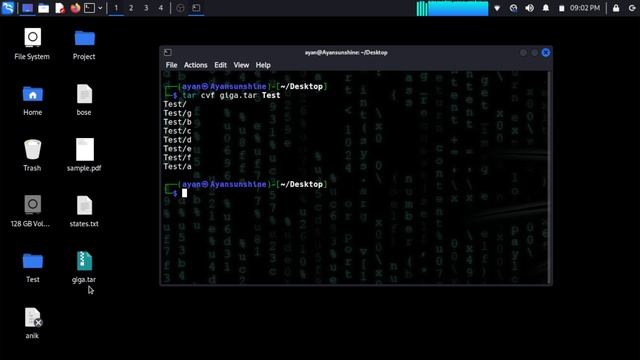Open the clock showing 09:02 PM
This screenshot has height=360, width=640.
click(585, 8)
